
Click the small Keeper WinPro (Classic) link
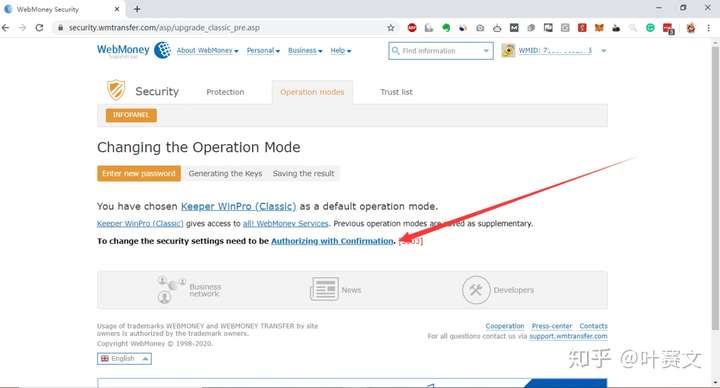(140, 224)
